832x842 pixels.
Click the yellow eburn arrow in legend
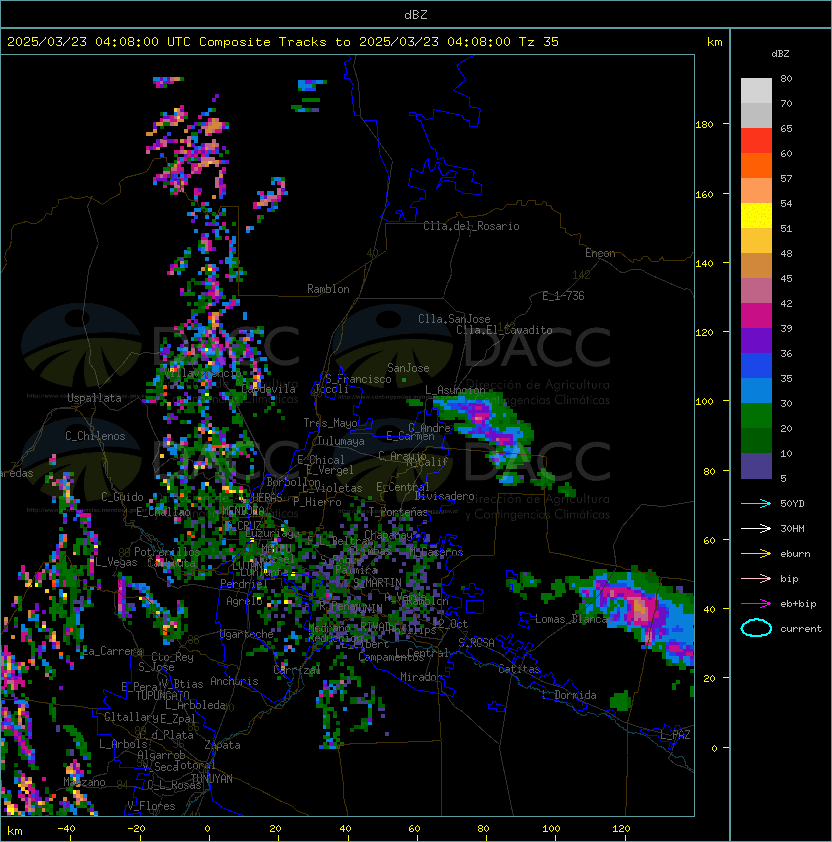click(x=756, y=554)
